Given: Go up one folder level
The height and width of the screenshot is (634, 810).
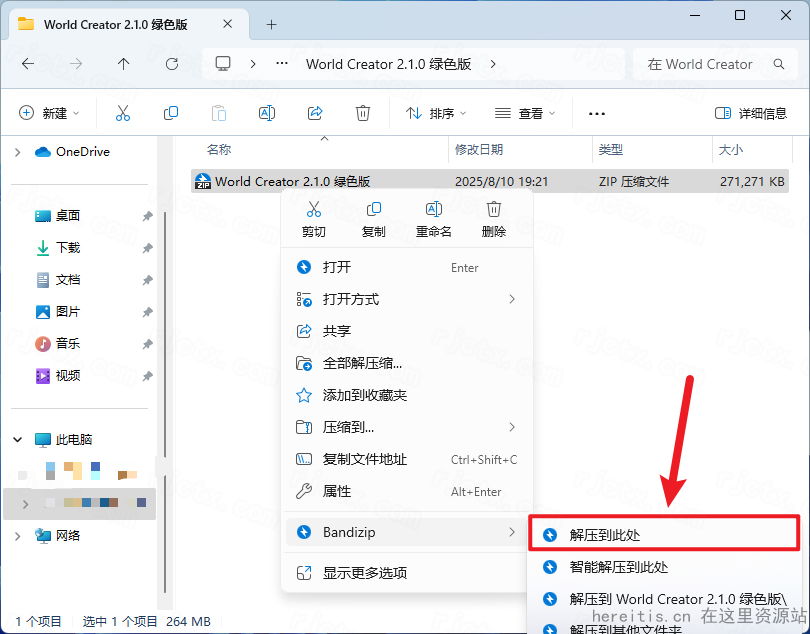Looking at the screenshot, I should coord(123,64).
